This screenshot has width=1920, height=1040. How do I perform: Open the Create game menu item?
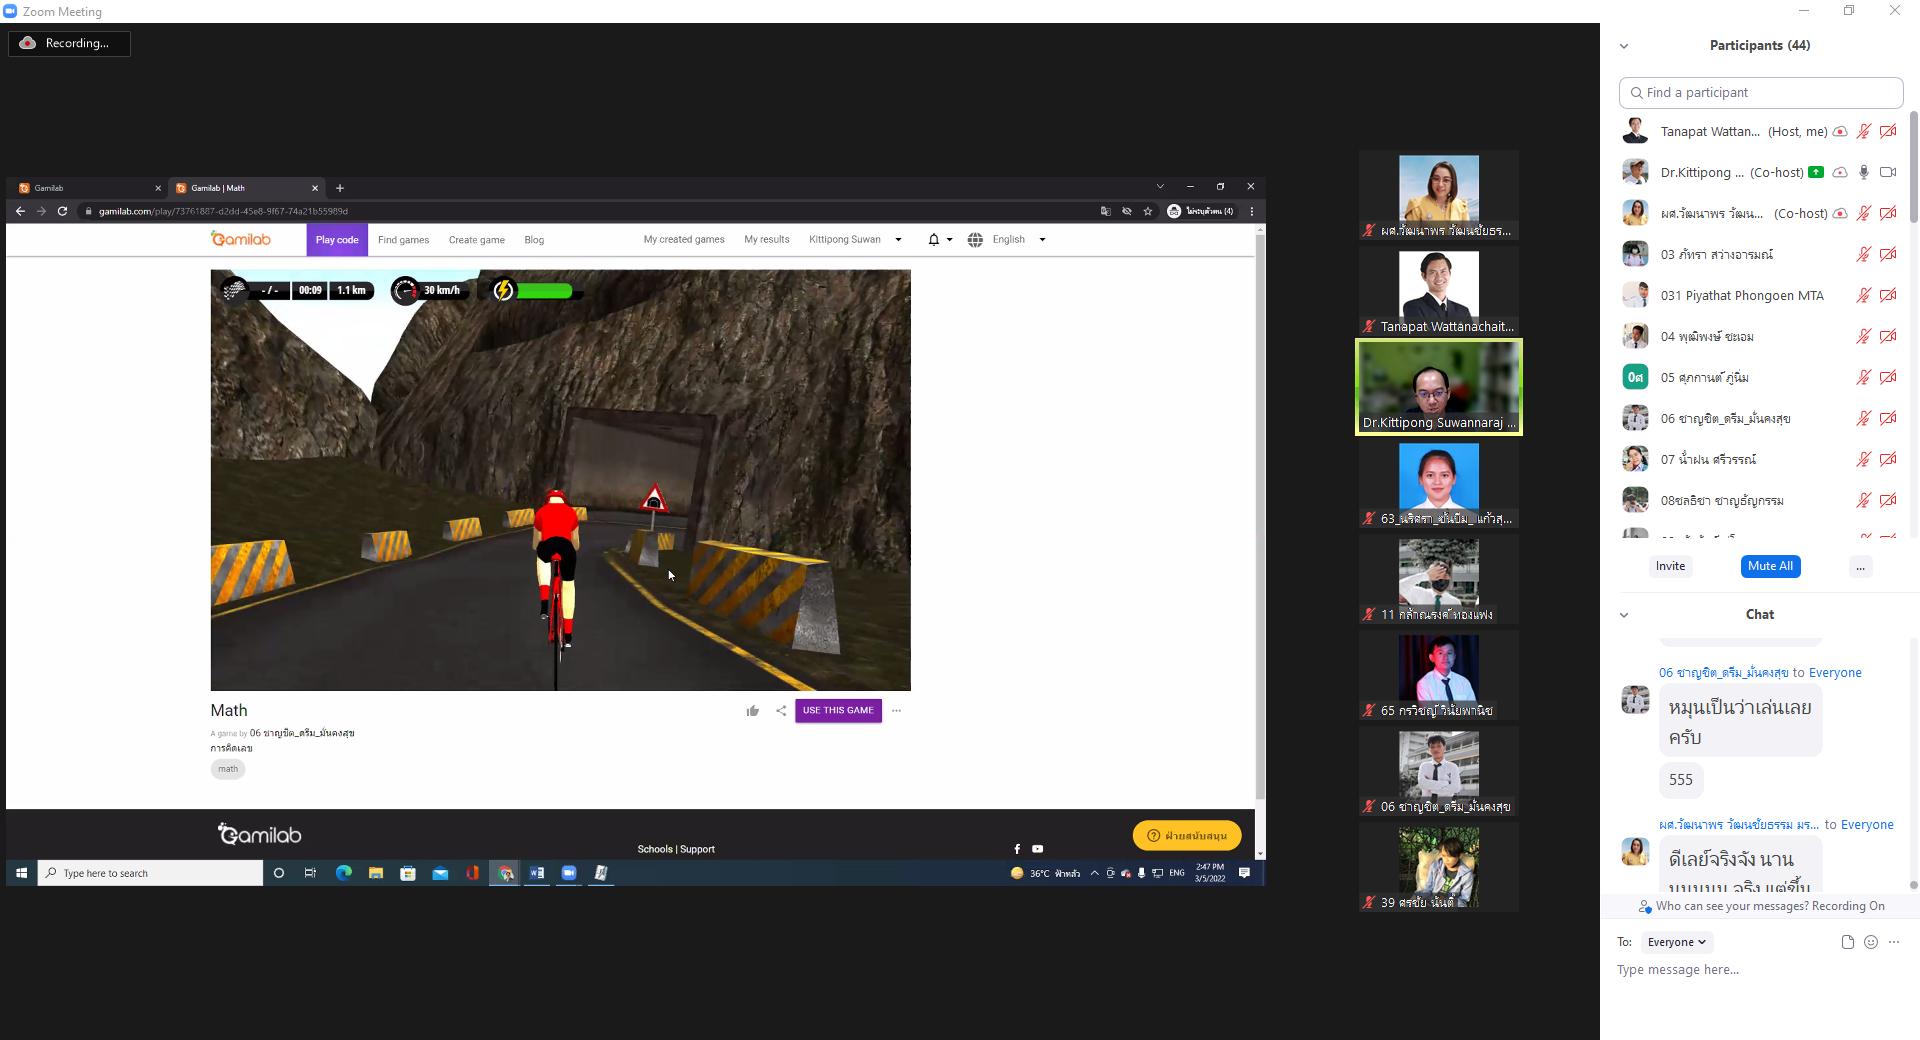pos(477,240)
